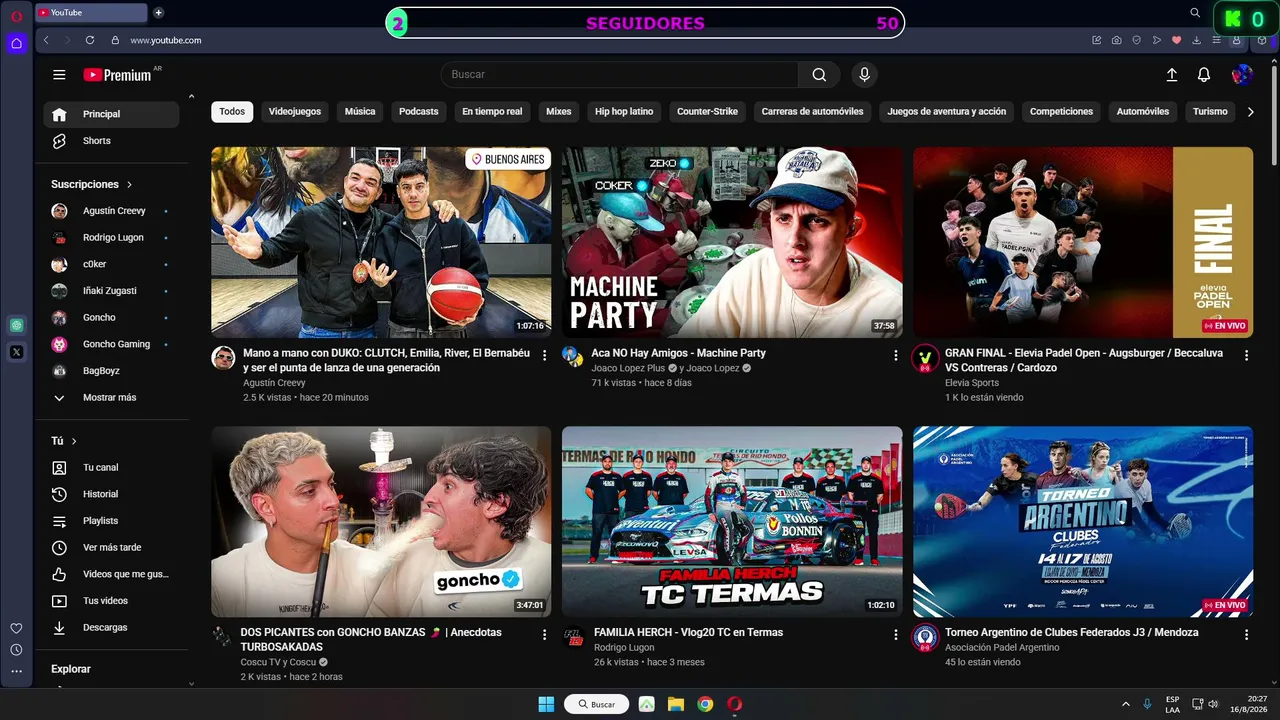Open the YouTube guide hamburger menu
This screenshot has width=1280, height=720.
point(59,75)
